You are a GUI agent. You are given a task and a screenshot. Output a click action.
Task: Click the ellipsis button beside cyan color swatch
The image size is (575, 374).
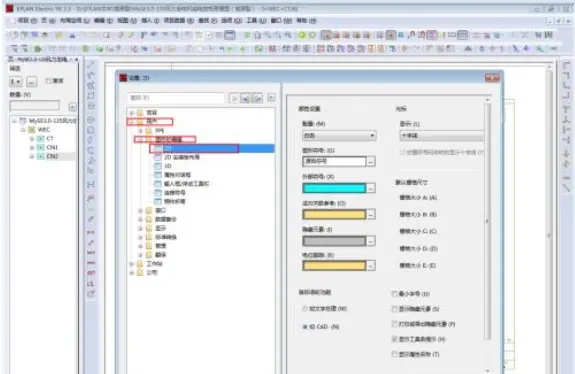371,188
